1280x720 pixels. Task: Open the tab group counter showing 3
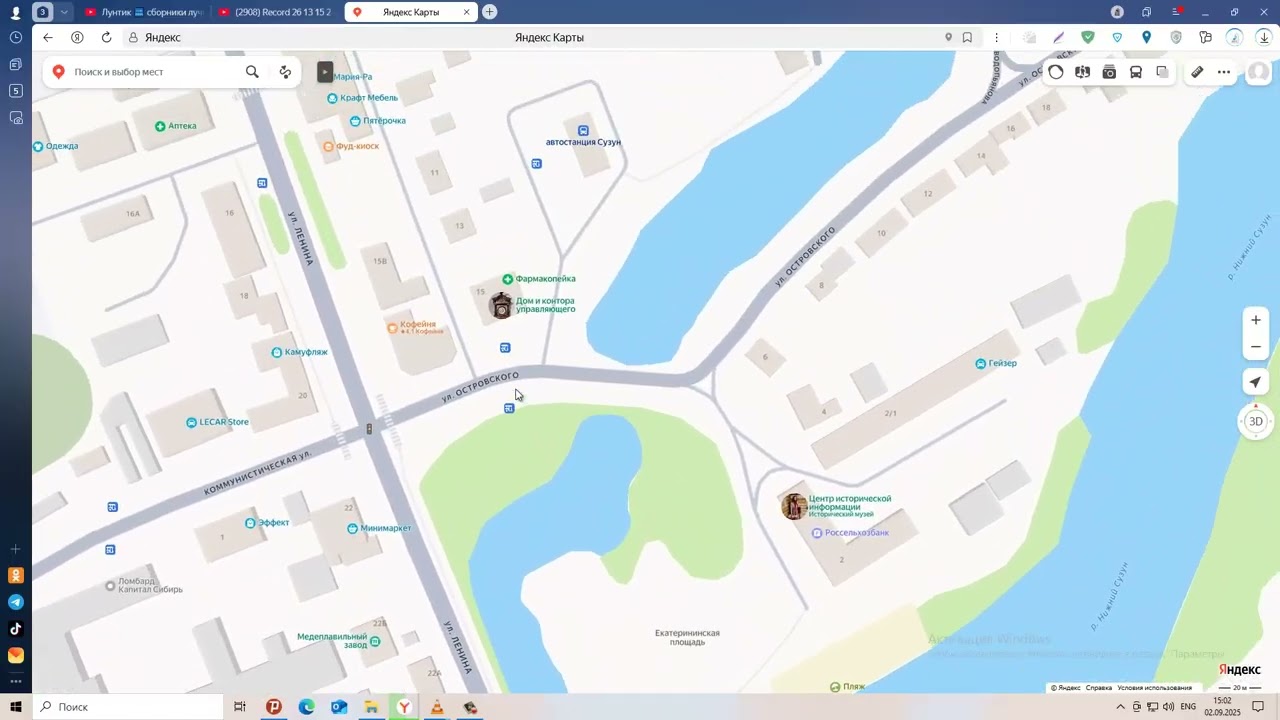(43, 12)
